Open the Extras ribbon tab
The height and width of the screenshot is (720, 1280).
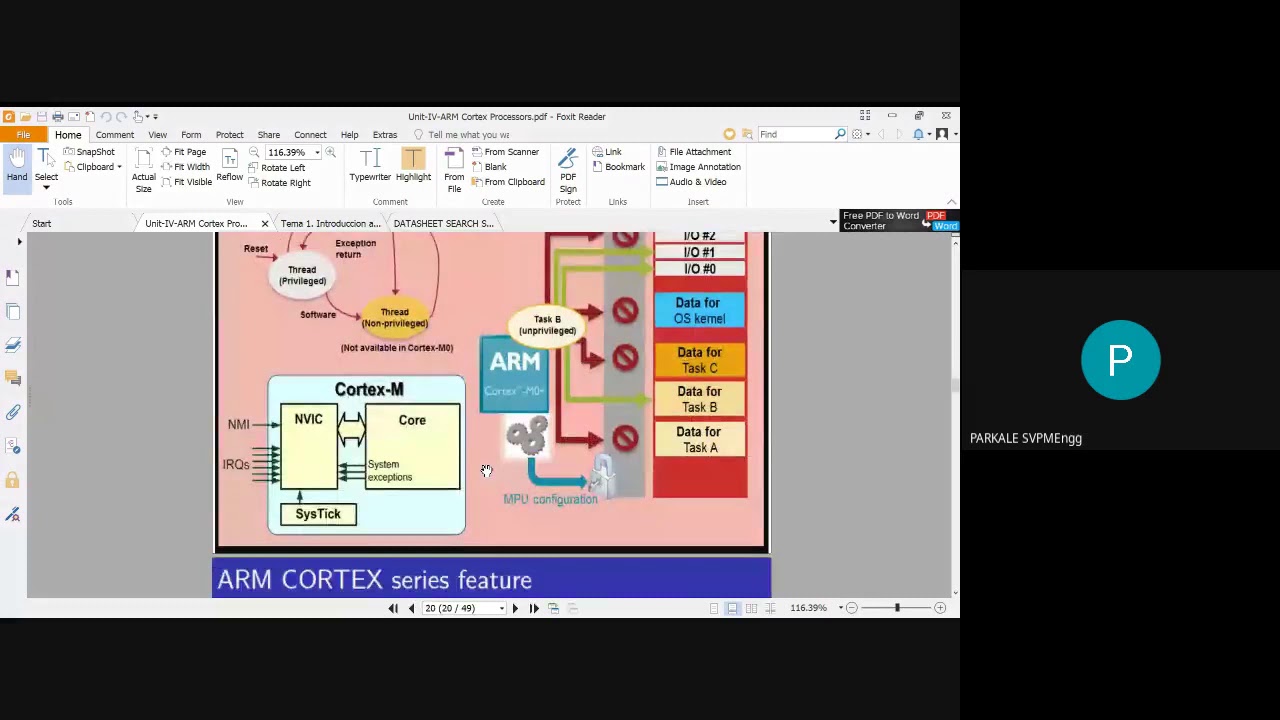385,135
